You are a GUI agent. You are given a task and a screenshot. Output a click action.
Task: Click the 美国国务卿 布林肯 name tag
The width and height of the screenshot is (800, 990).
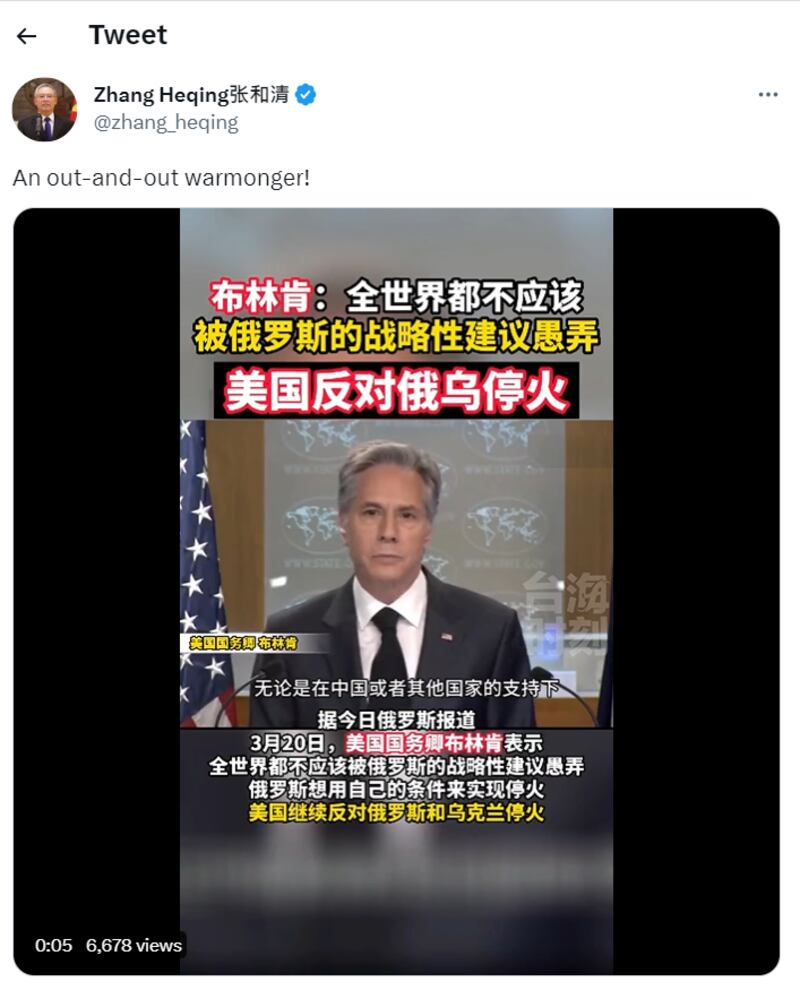click(x=243, y=643)
